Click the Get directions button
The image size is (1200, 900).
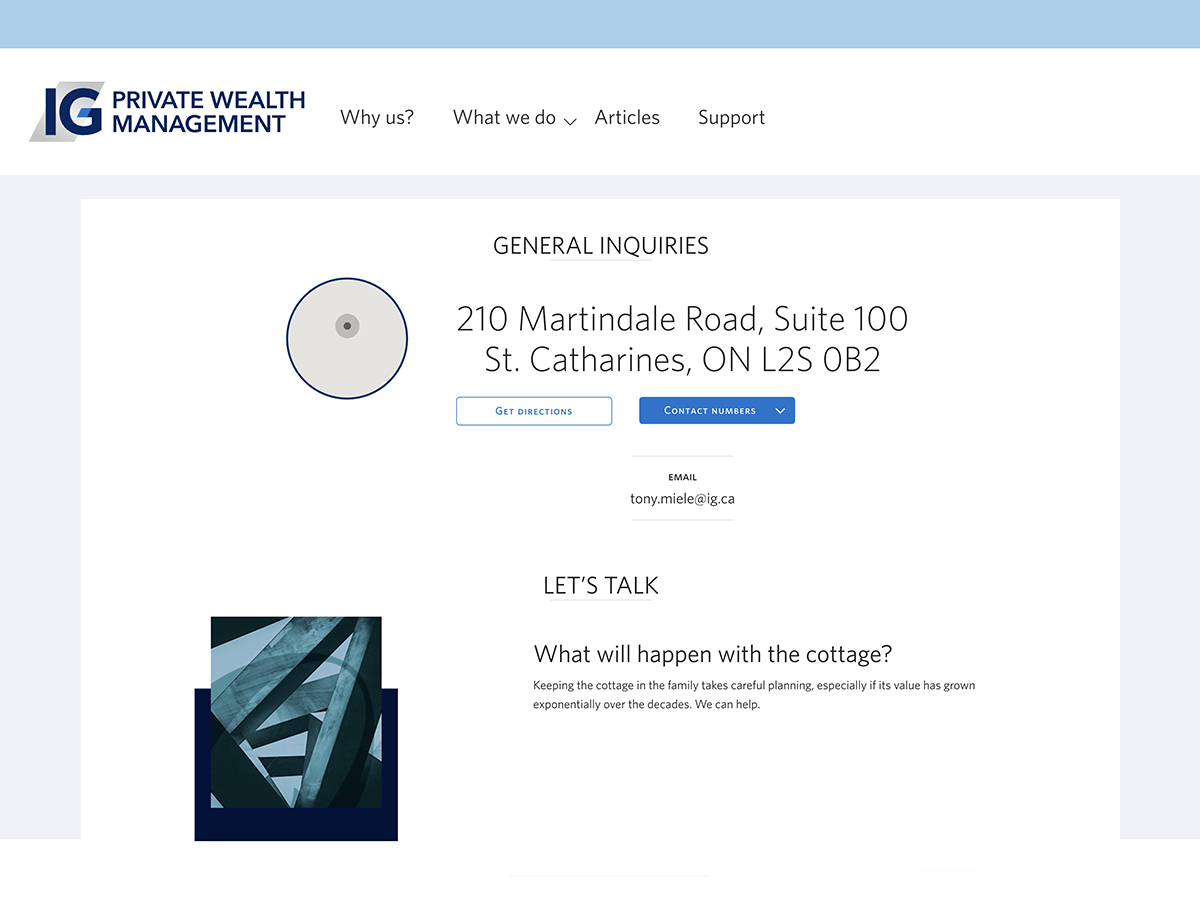pyautogui.click(x=534, y=411)
